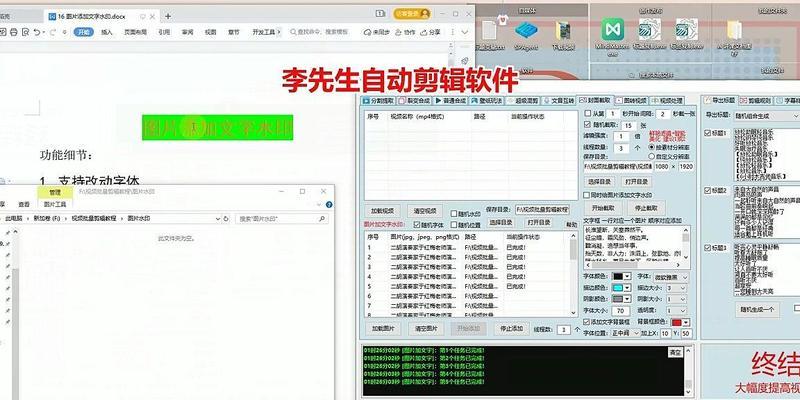
Task: Open the 插入 ribbon tab in WPS
Action: [x=107, y=32]
